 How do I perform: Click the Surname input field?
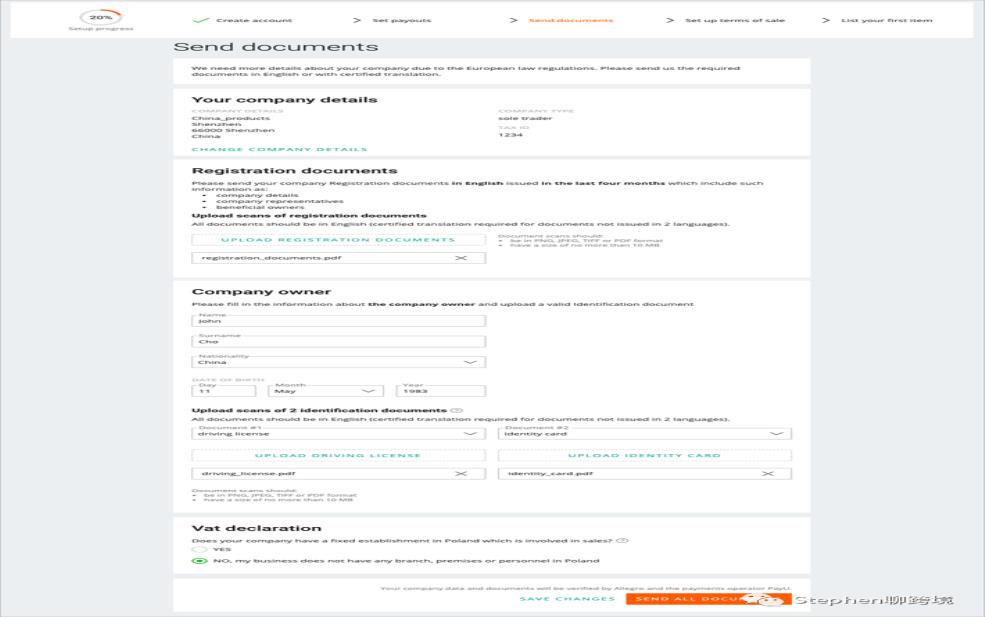coord(339,341)
